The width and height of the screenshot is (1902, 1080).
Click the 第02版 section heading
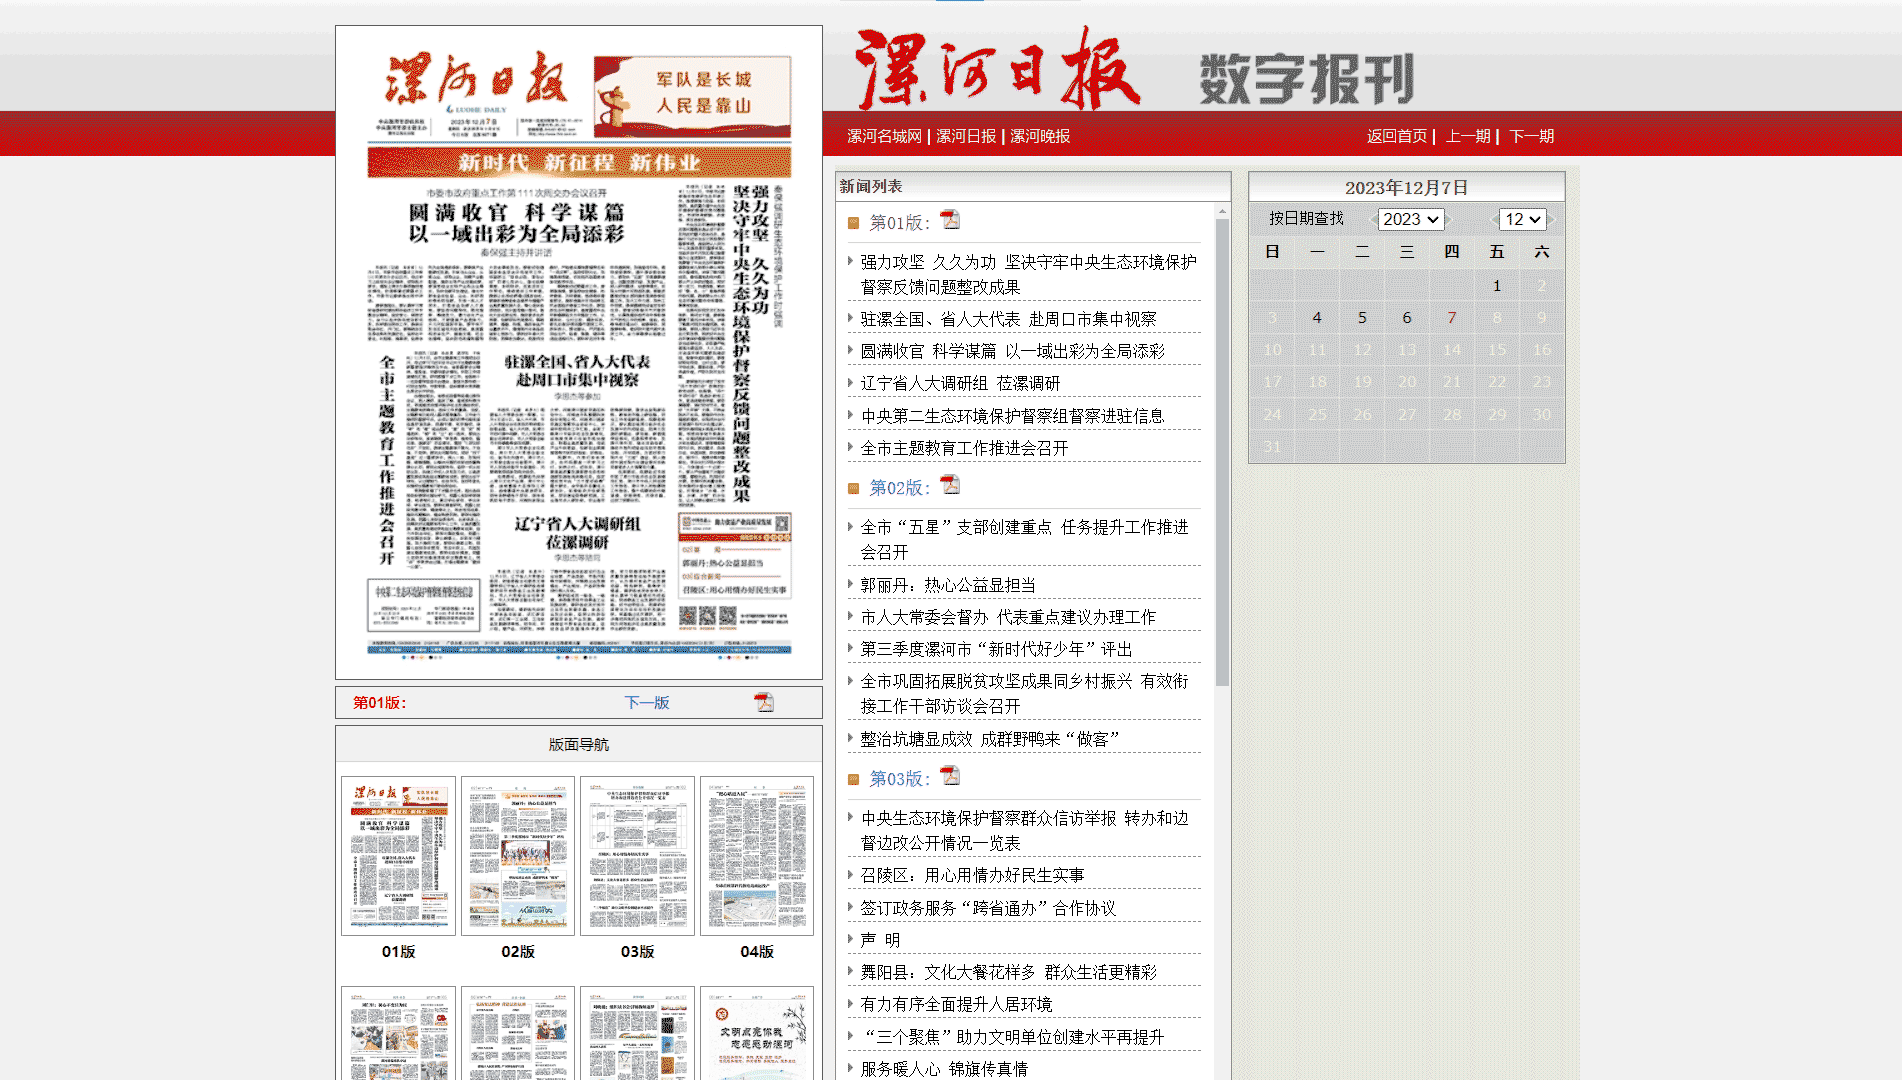[899, 488]
